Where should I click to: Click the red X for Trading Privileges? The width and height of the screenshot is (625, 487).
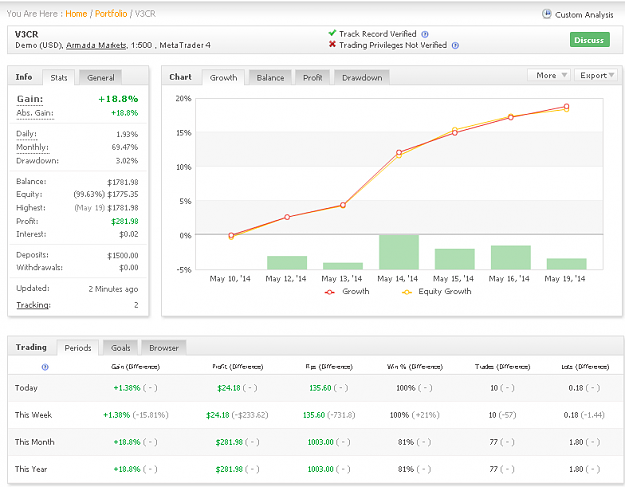(332, 44)
